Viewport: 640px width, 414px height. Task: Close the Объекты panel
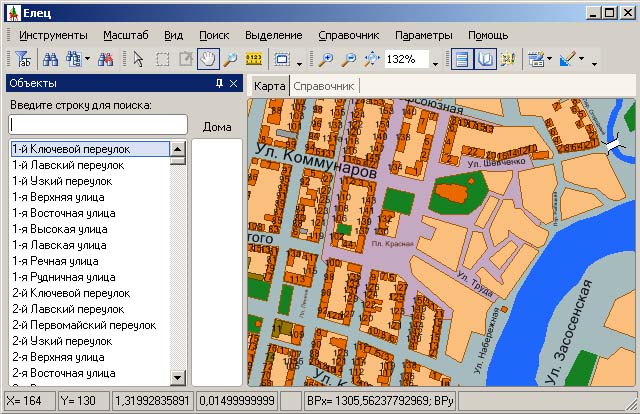pyautogui.click(x=233, y=83)
